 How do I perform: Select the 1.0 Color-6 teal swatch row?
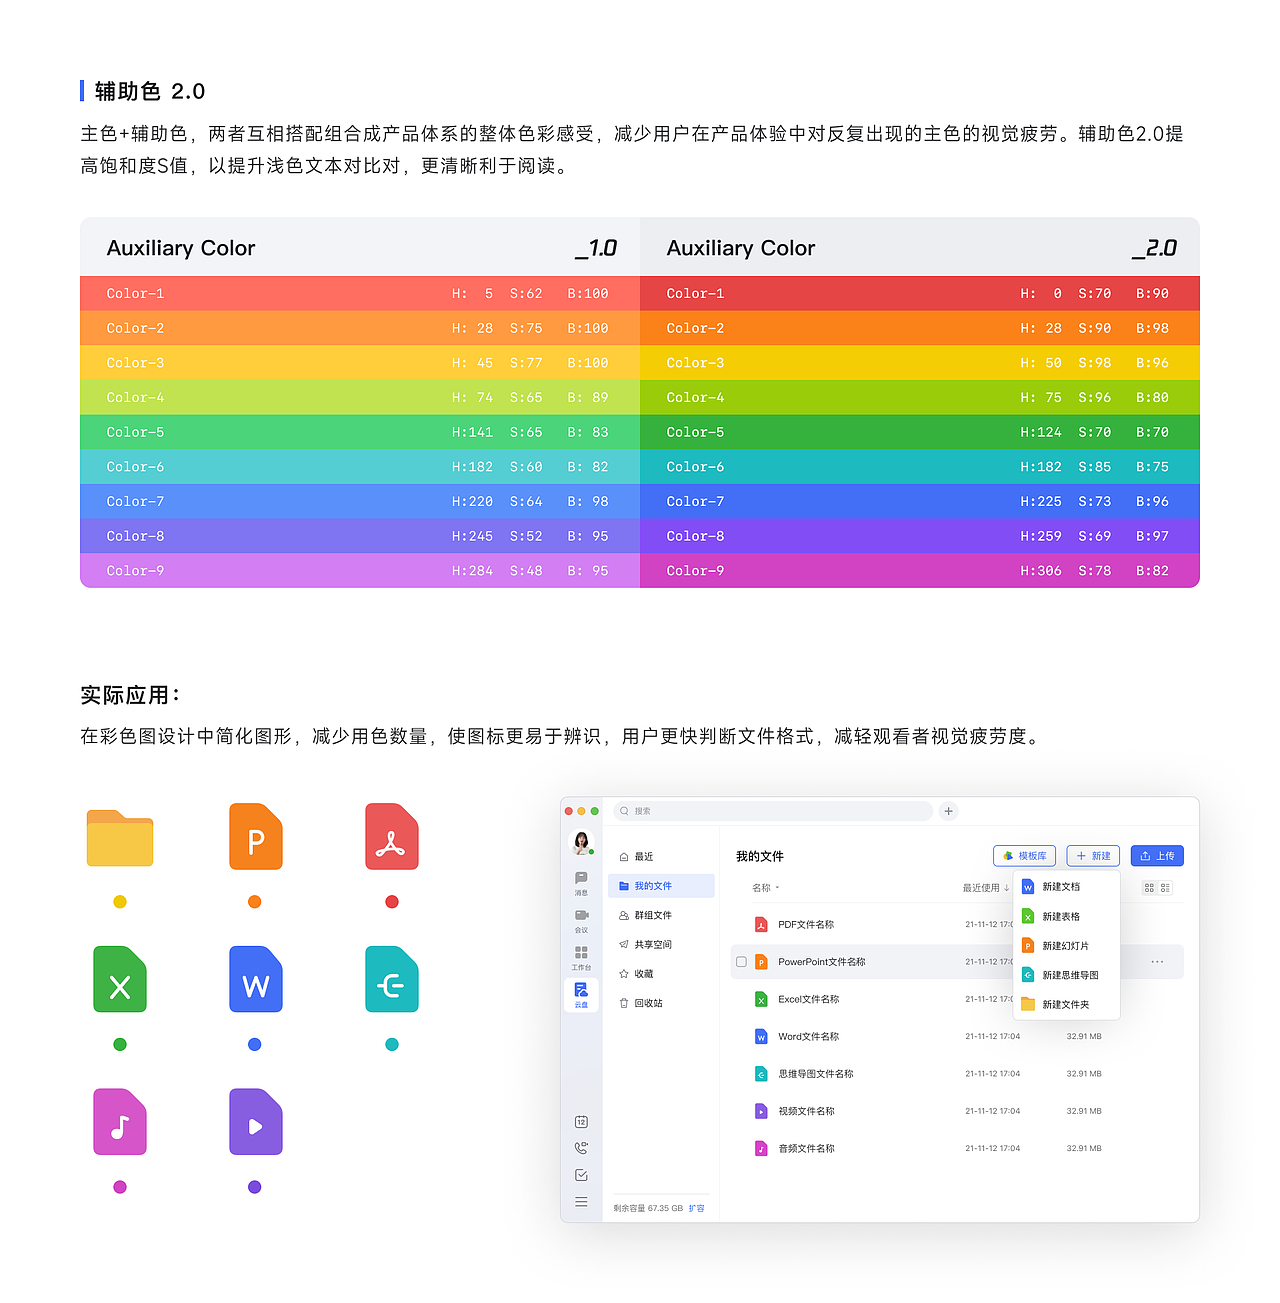point(360,467)
